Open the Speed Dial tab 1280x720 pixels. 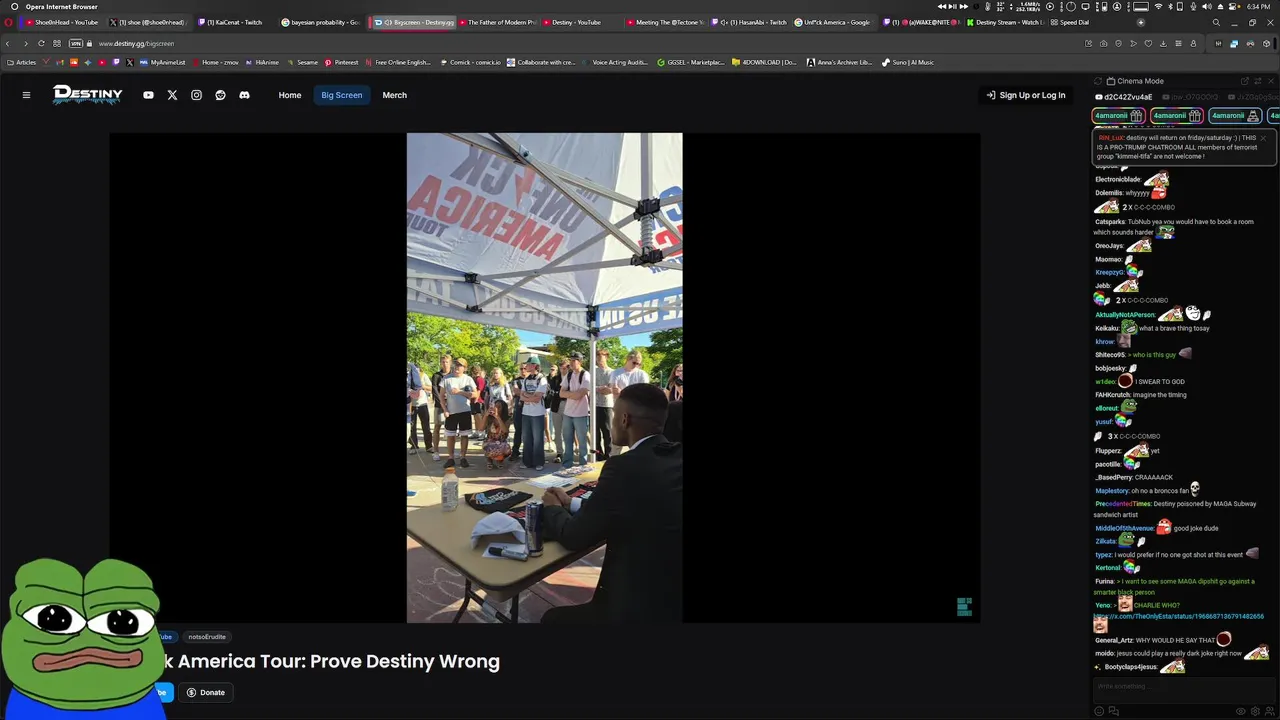[1070, 22]
